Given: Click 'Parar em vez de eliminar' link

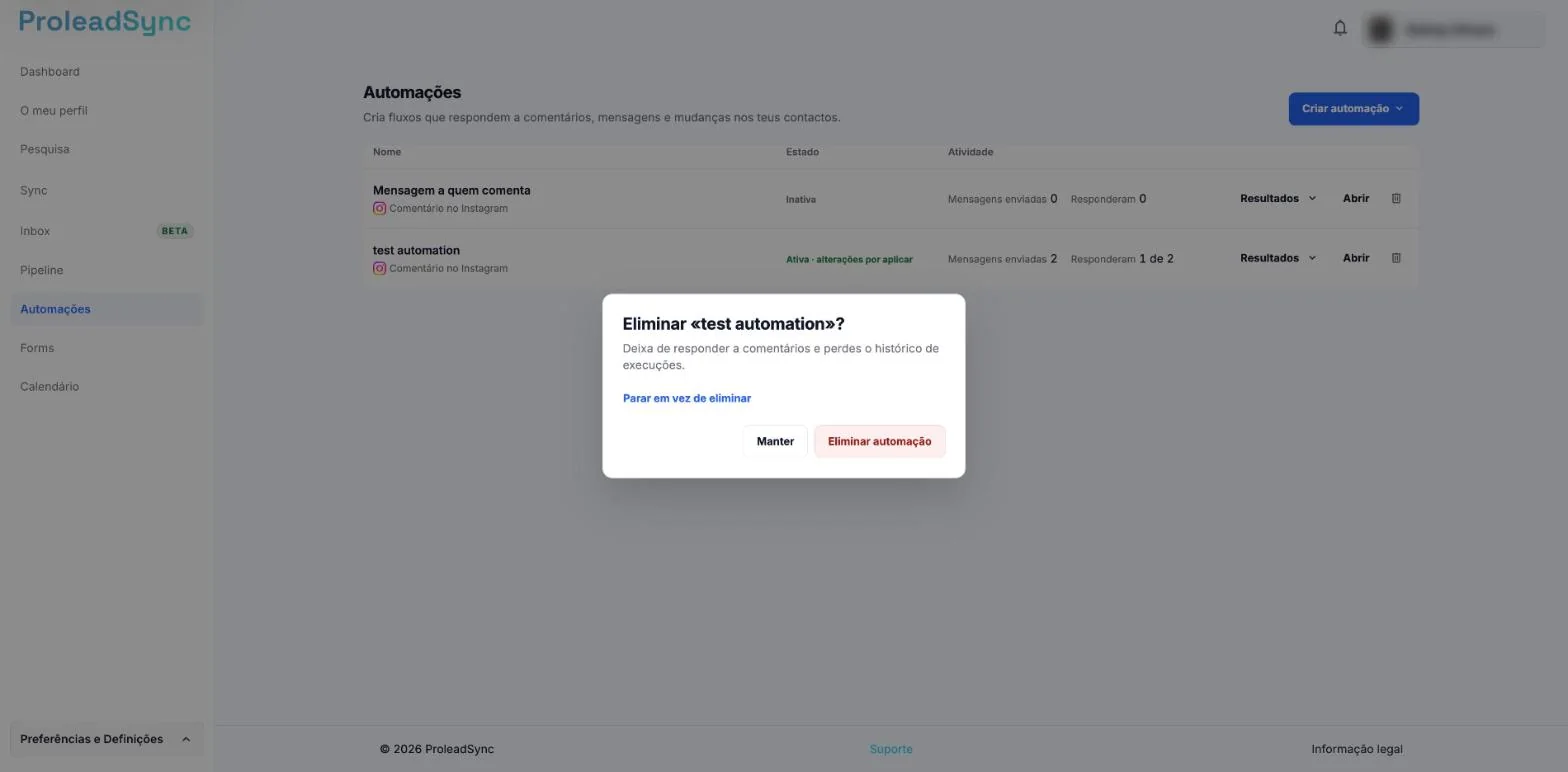Looking at the screenshot, I should click(687, 398).
